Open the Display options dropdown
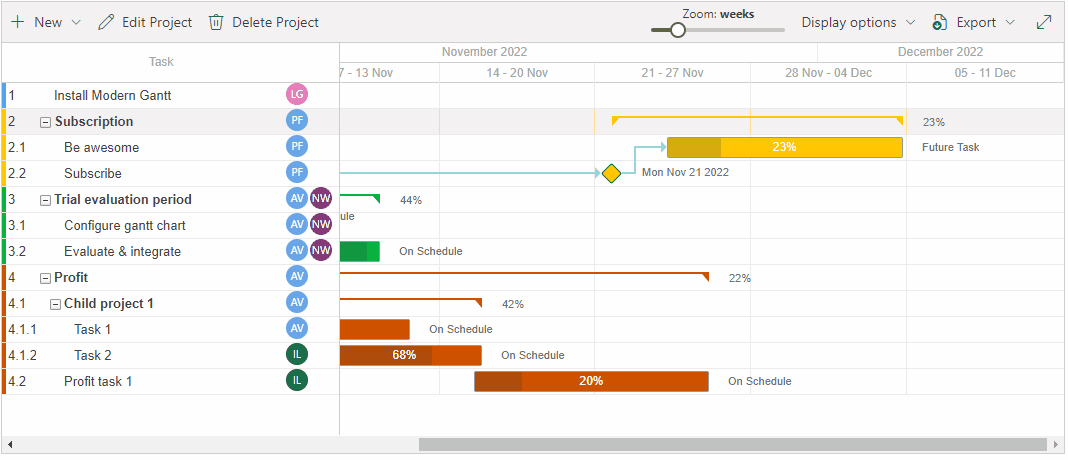The image size is (1068, 460). (857, 22)
